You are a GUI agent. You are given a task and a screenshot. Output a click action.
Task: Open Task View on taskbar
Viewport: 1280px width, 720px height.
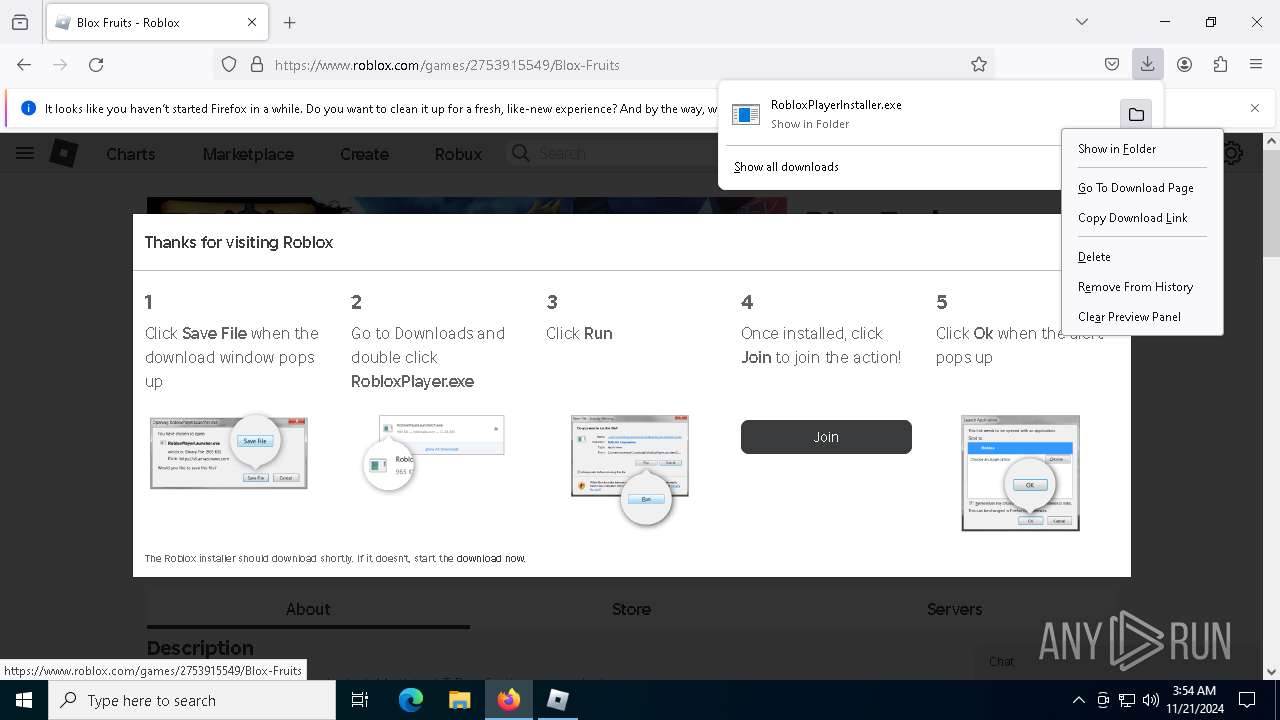360,700
